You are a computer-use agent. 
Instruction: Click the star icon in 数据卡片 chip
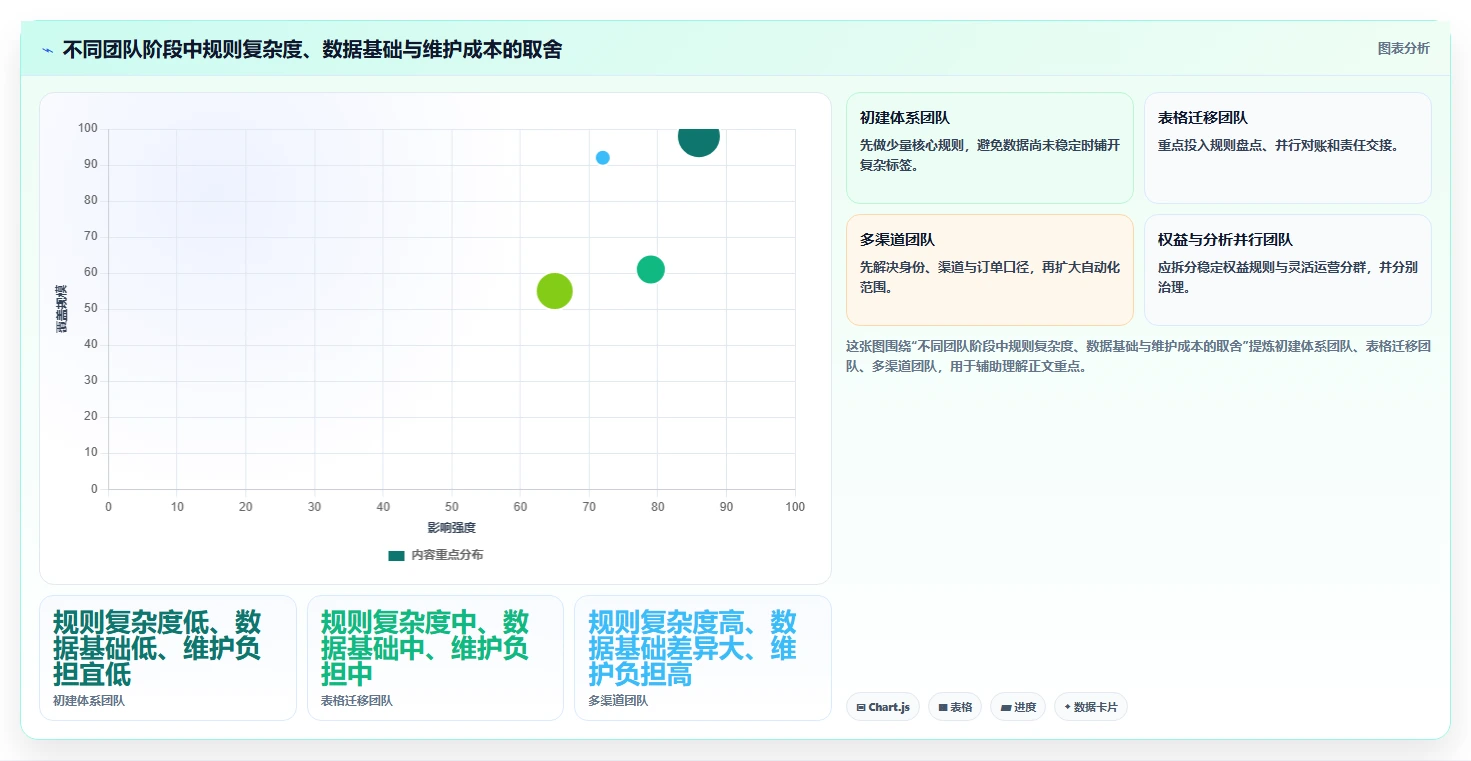[1068, 707]
